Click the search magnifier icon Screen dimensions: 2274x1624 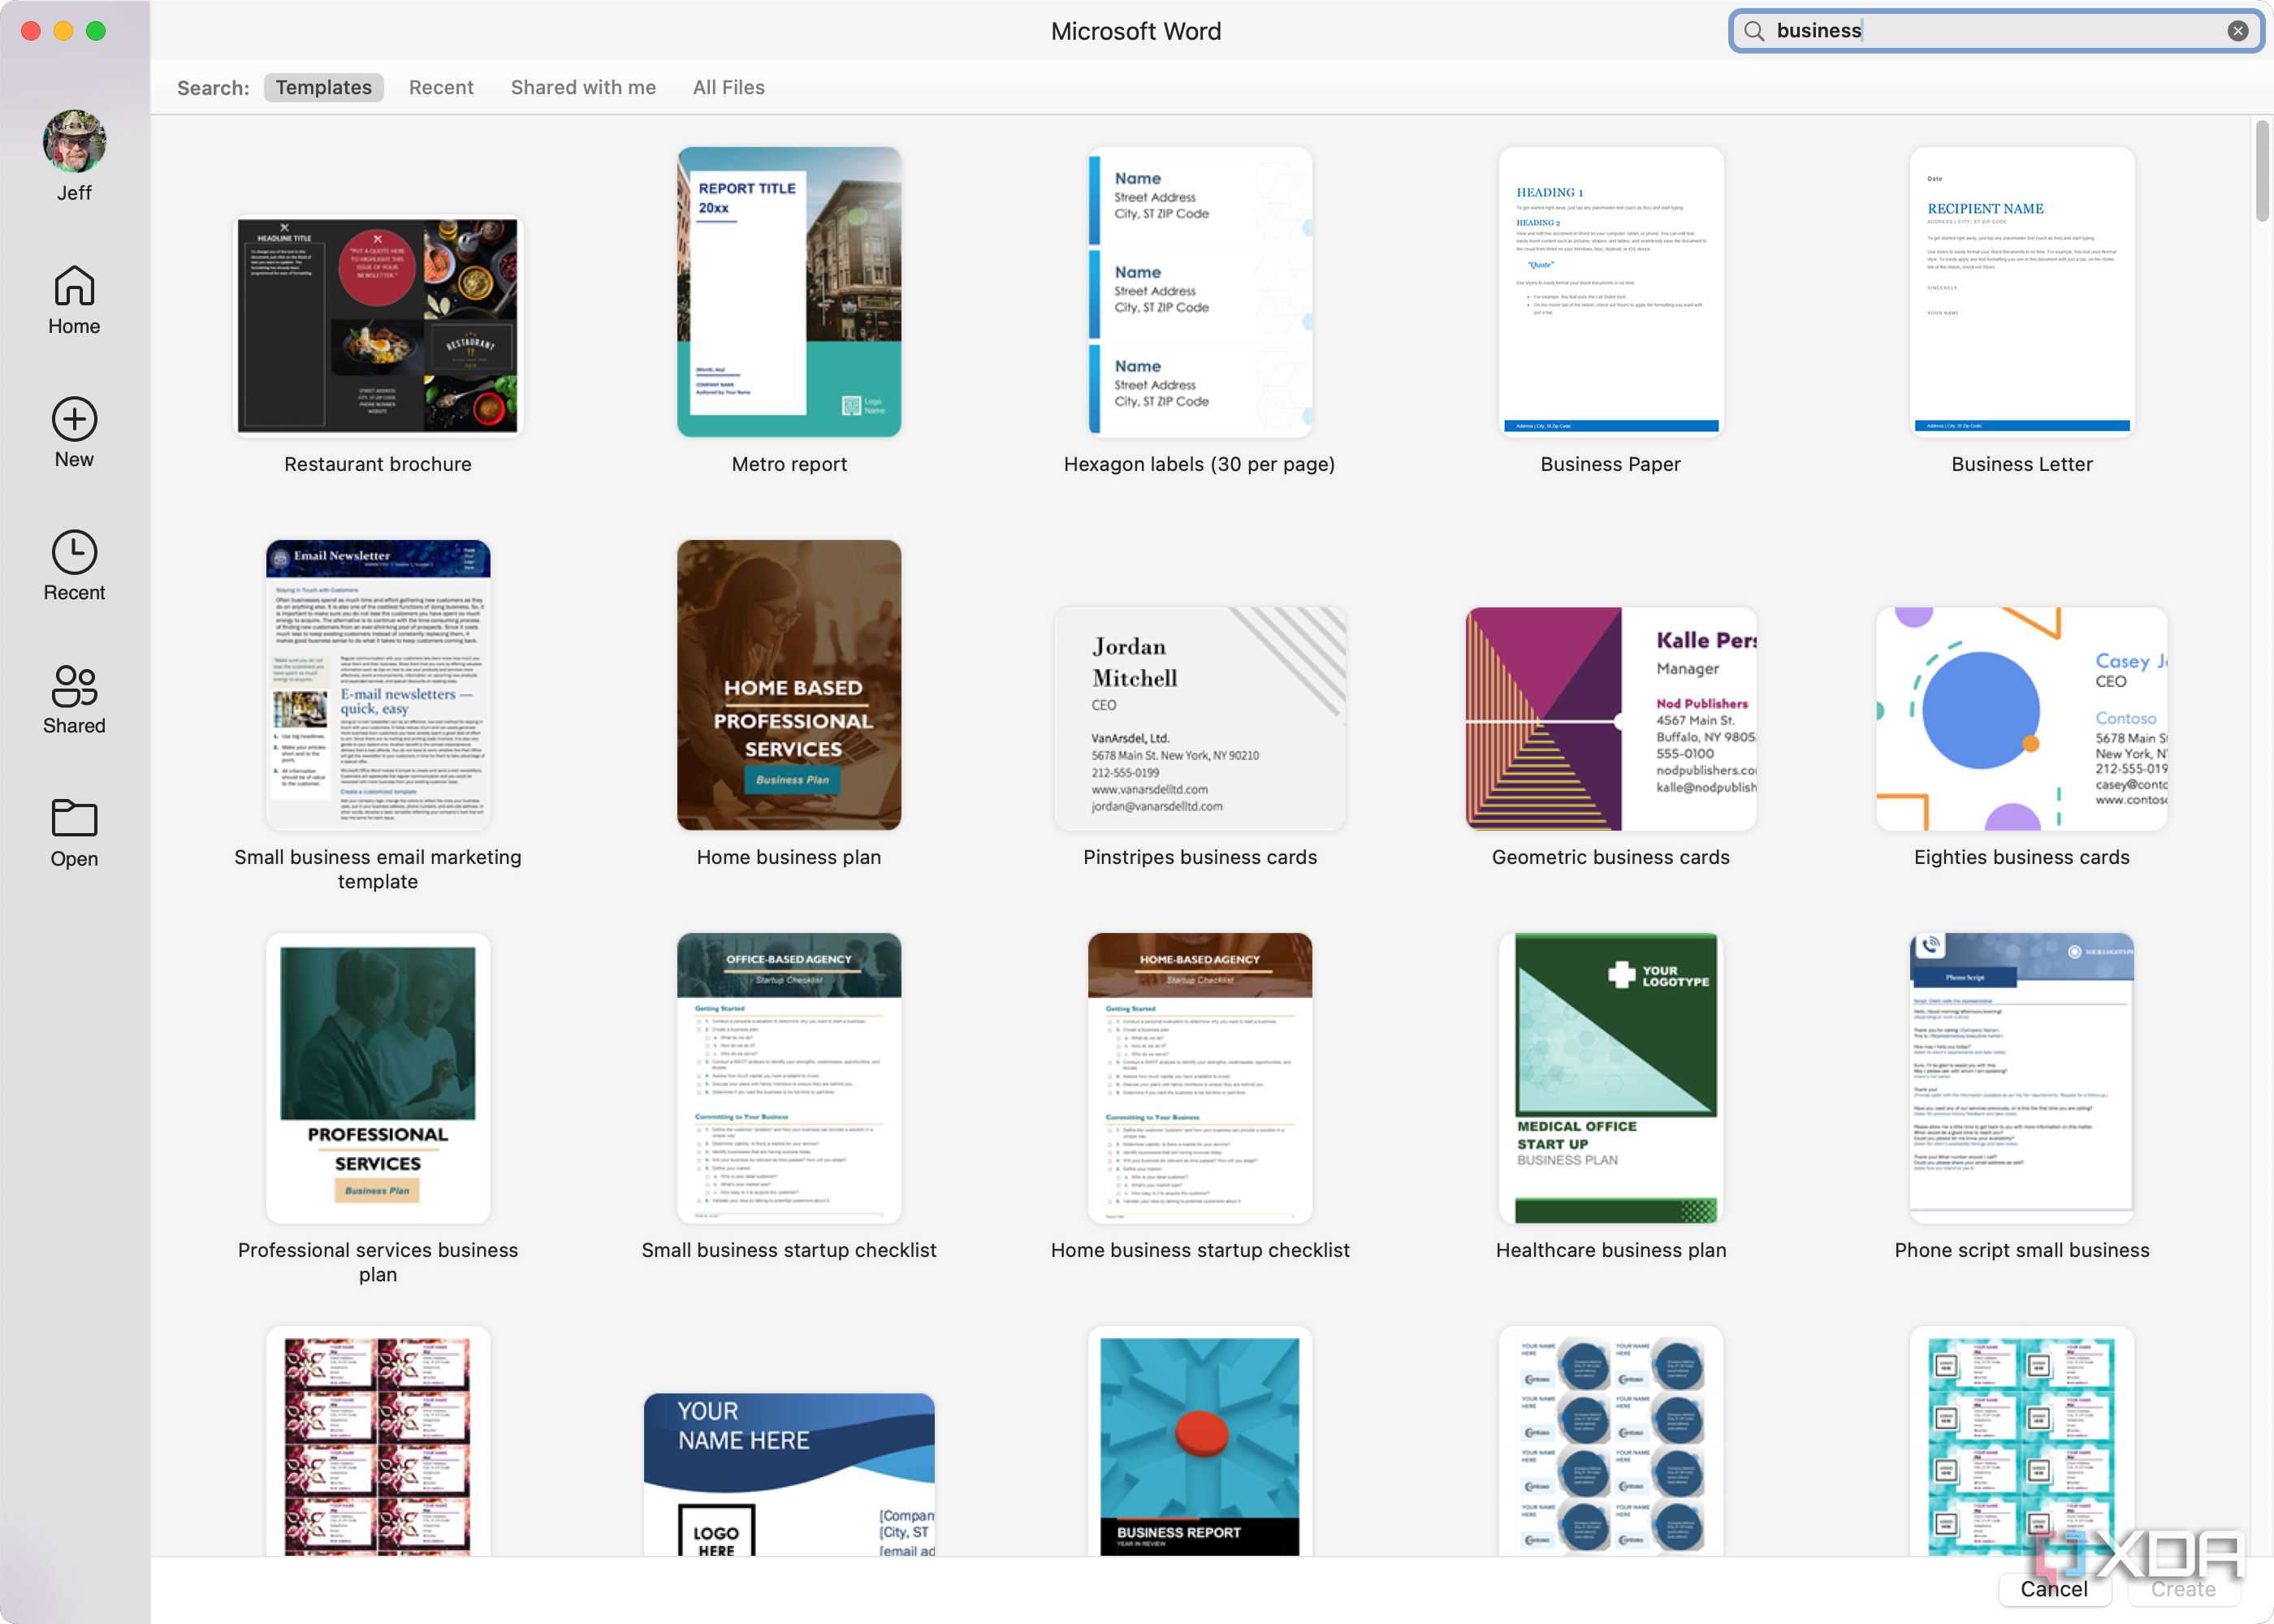[1754, 31]
